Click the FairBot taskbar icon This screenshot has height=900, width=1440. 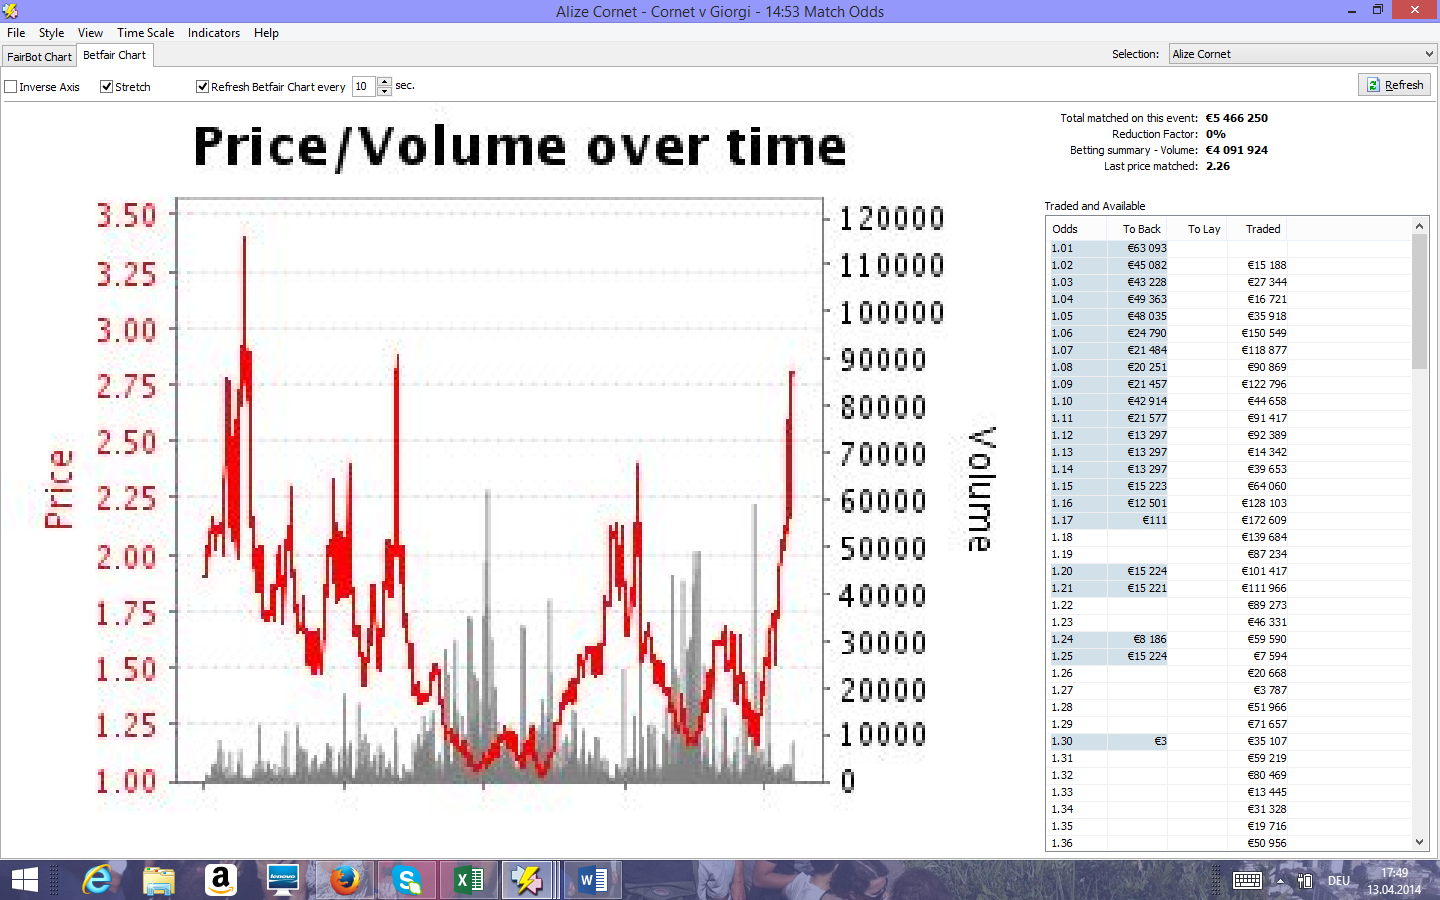(527, 880)
